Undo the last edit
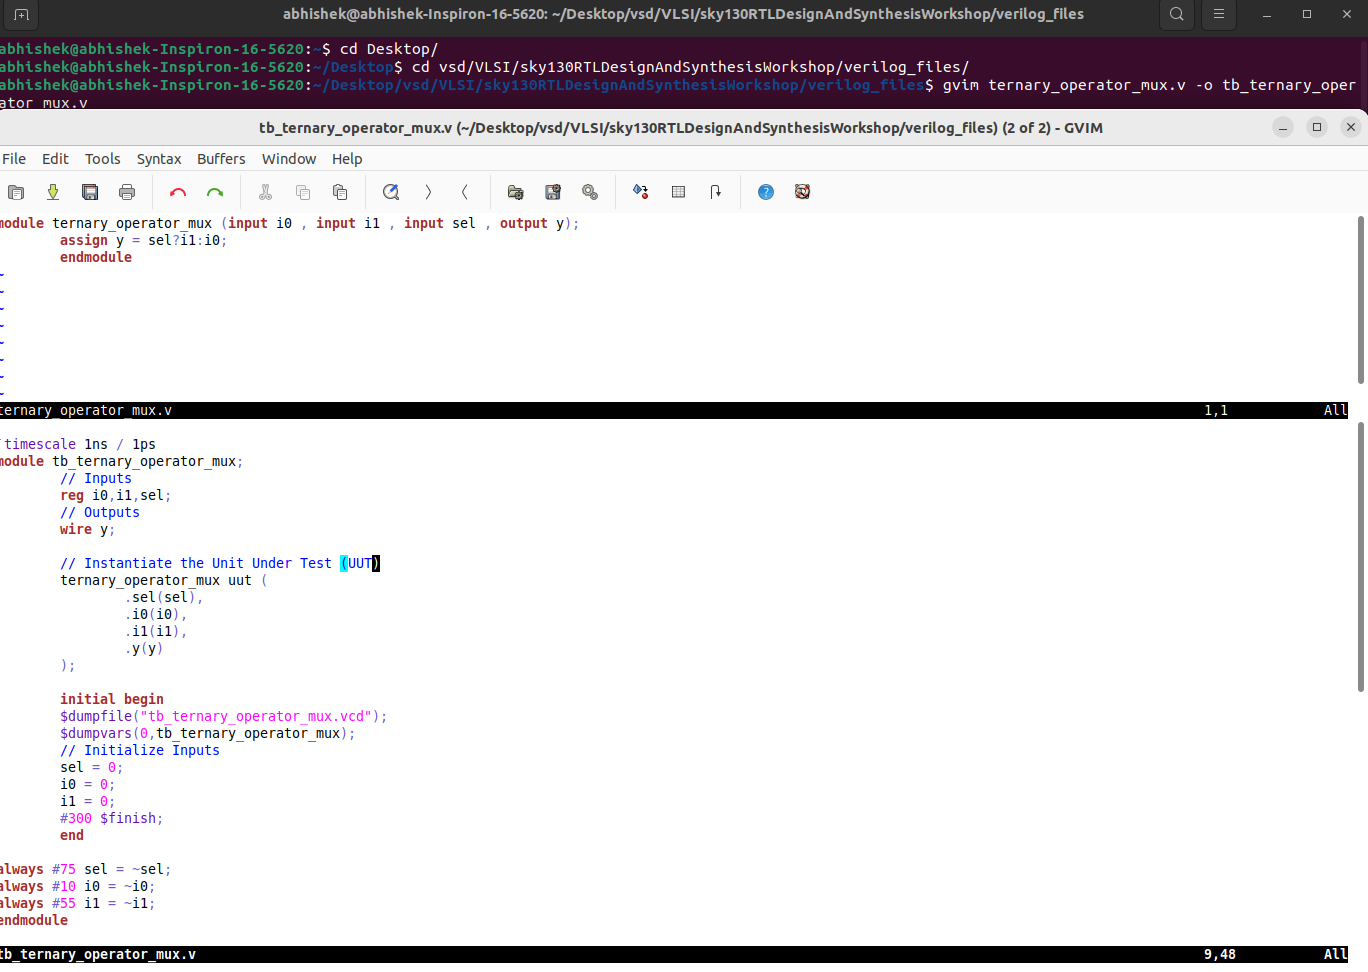 (x=177, y=191)
